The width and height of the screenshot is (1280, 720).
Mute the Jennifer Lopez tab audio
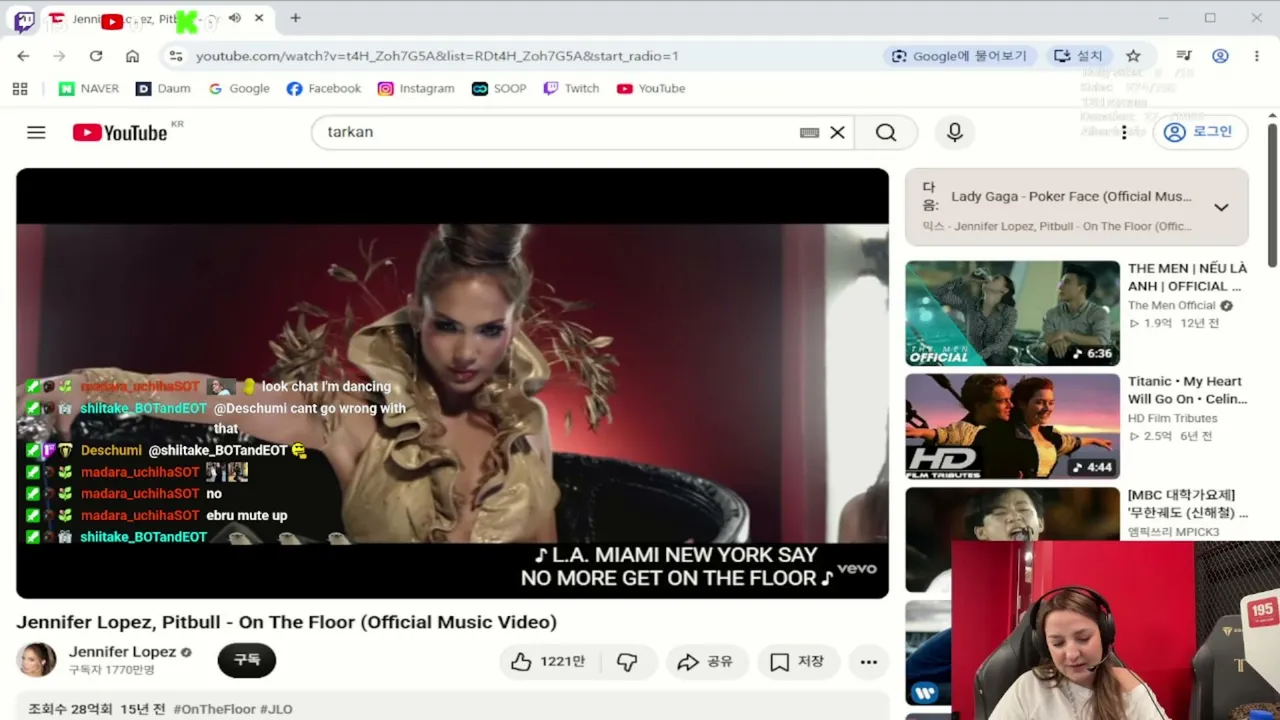click(235, 18)
